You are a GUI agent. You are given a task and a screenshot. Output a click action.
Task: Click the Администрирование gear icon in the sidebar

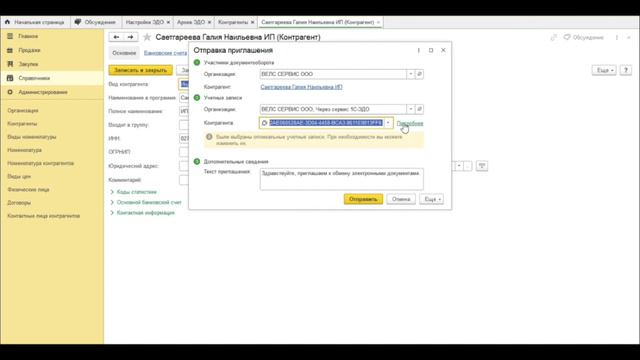pyautogui.click(x=10, y=92)
